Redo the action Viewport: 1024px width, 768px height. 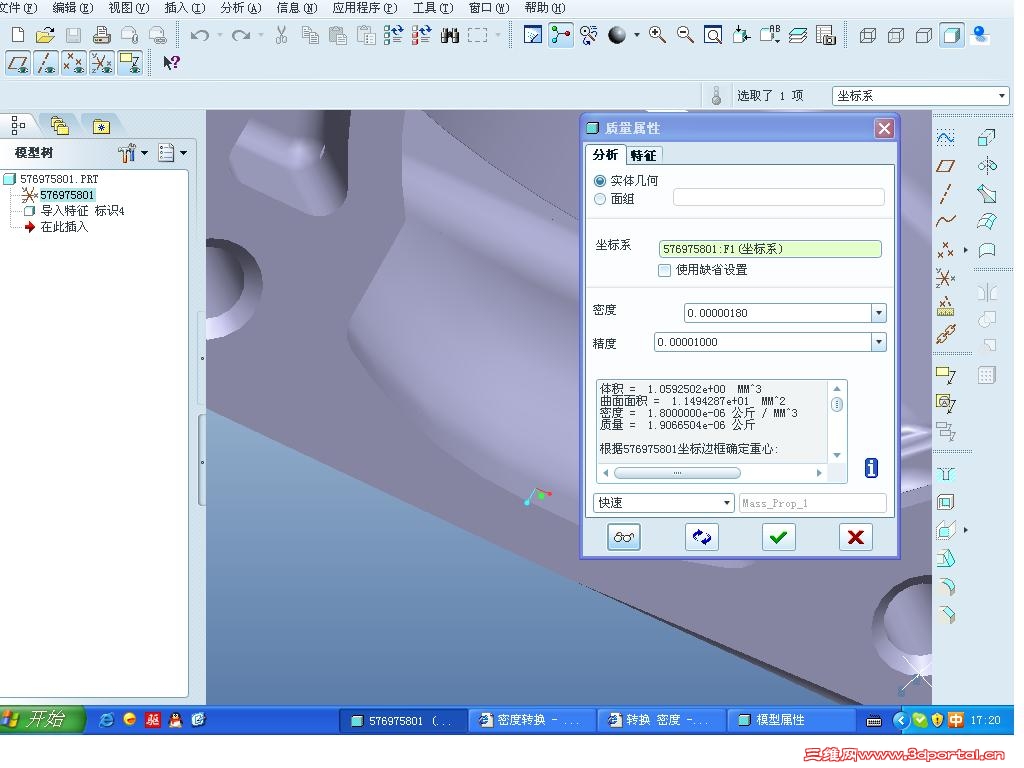pos(241,35)
